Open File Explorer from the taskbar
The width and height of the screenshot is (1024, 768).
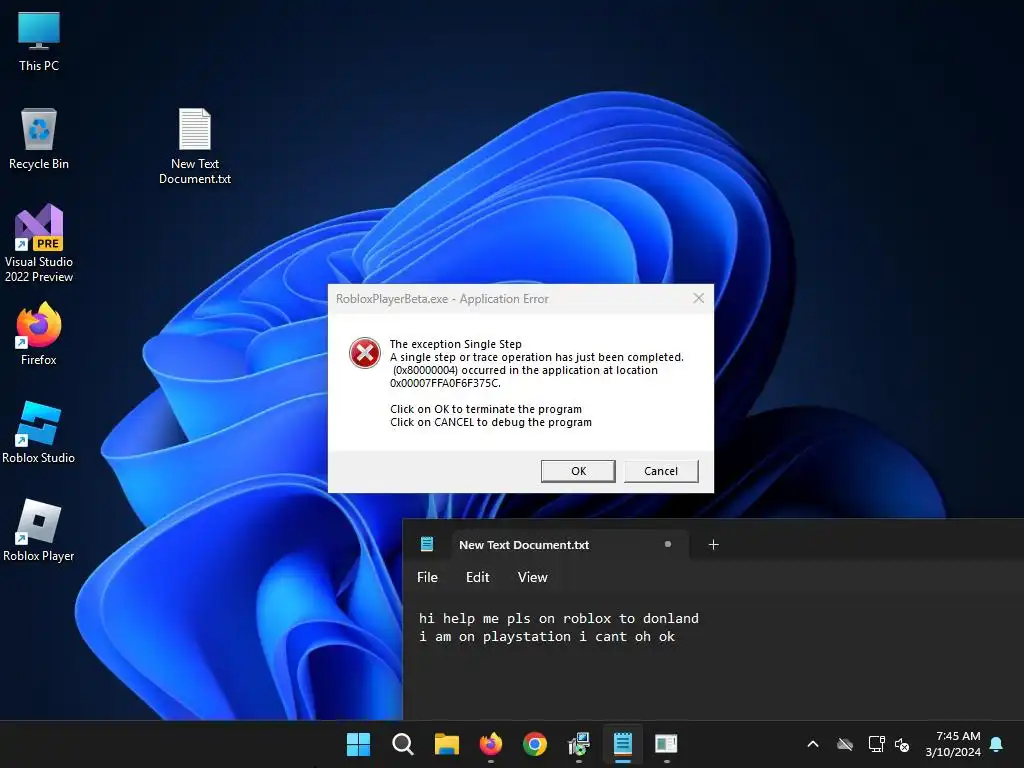click(x=447, y=744)
